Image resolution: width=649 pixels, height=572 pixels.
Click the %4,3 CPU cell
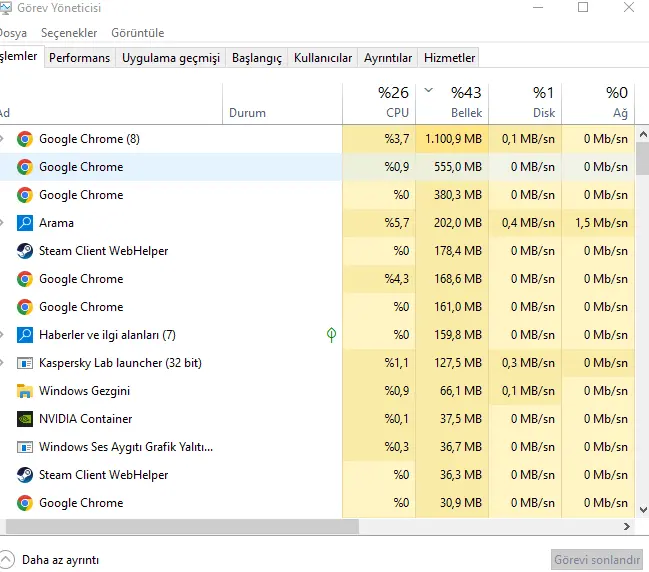point(379,279)
